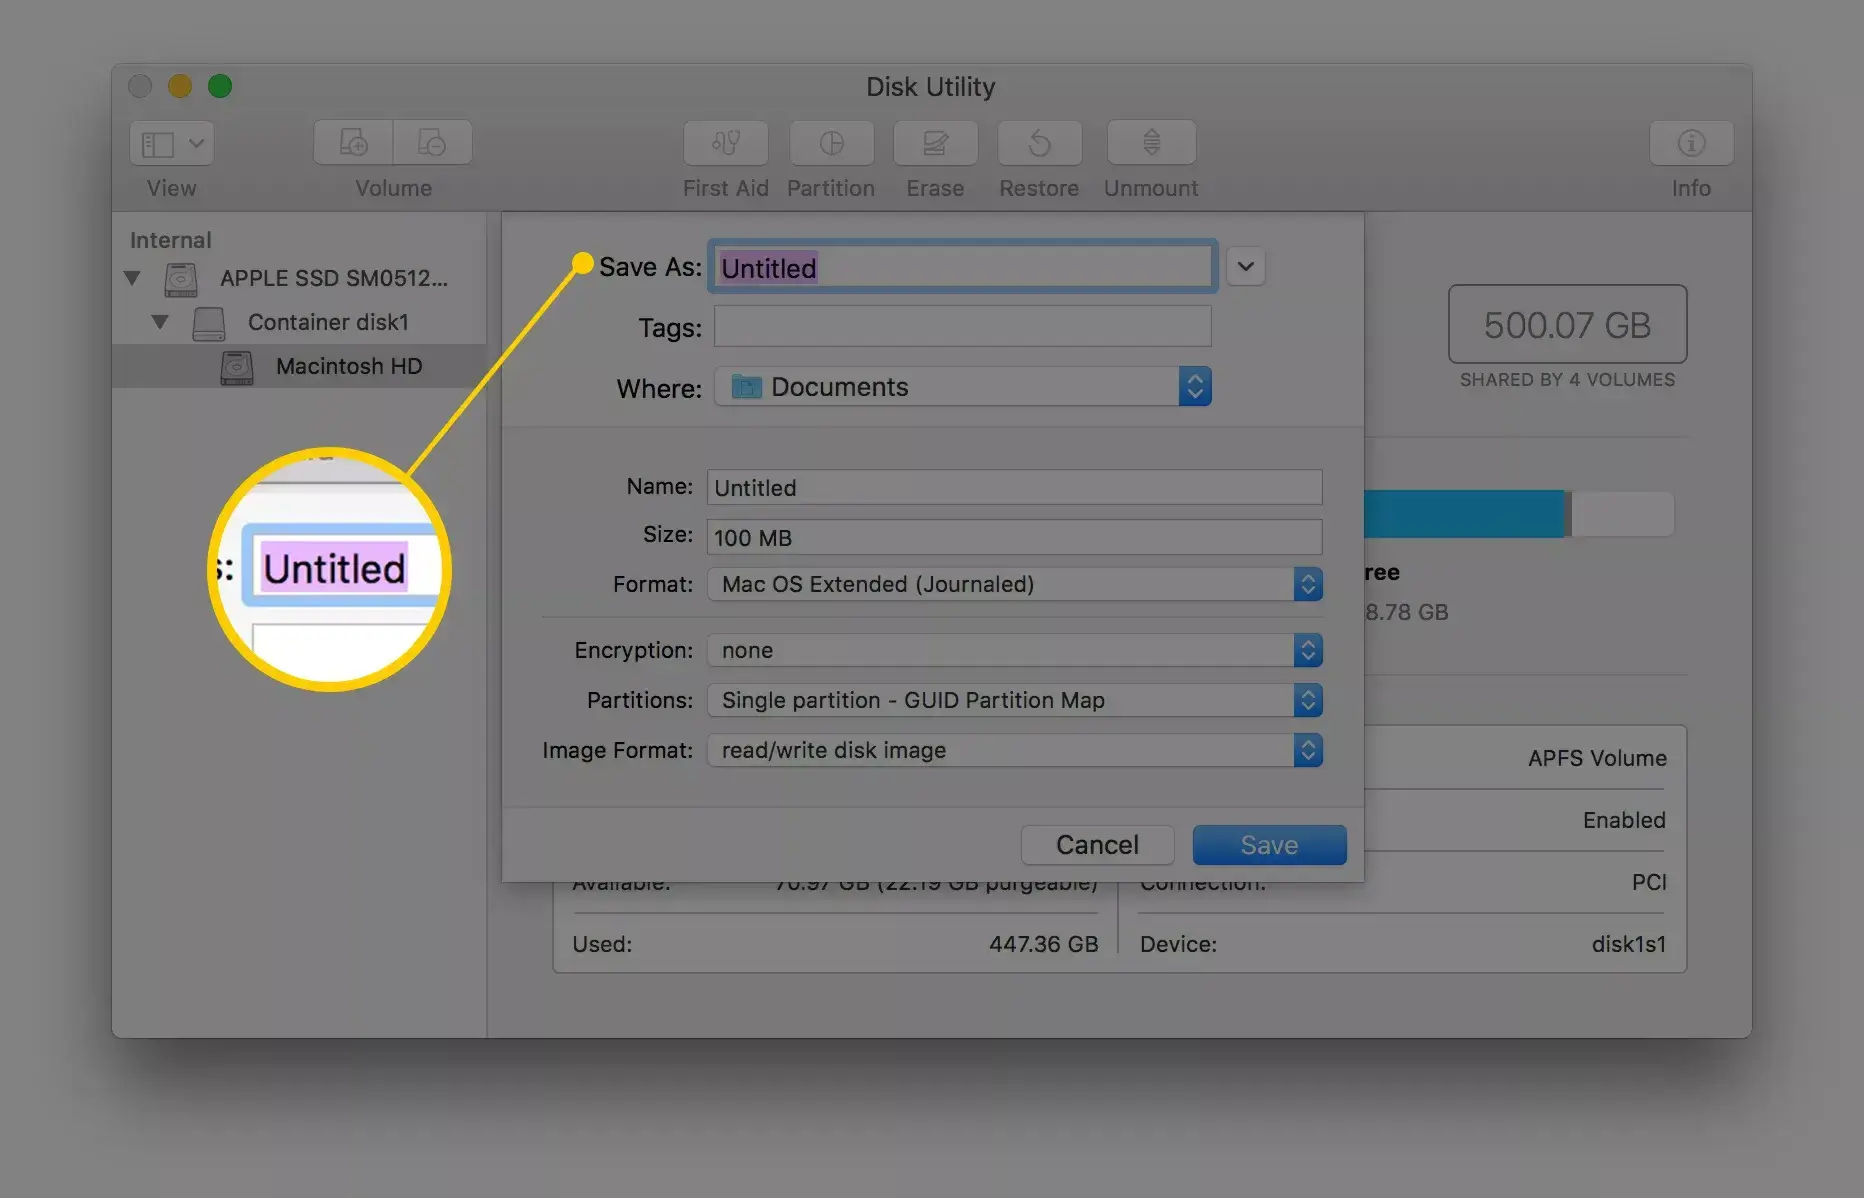The image size is (1864, 1198).
Task: Click the Unmount toolbar icon
Action: (x=1151, y=144)
